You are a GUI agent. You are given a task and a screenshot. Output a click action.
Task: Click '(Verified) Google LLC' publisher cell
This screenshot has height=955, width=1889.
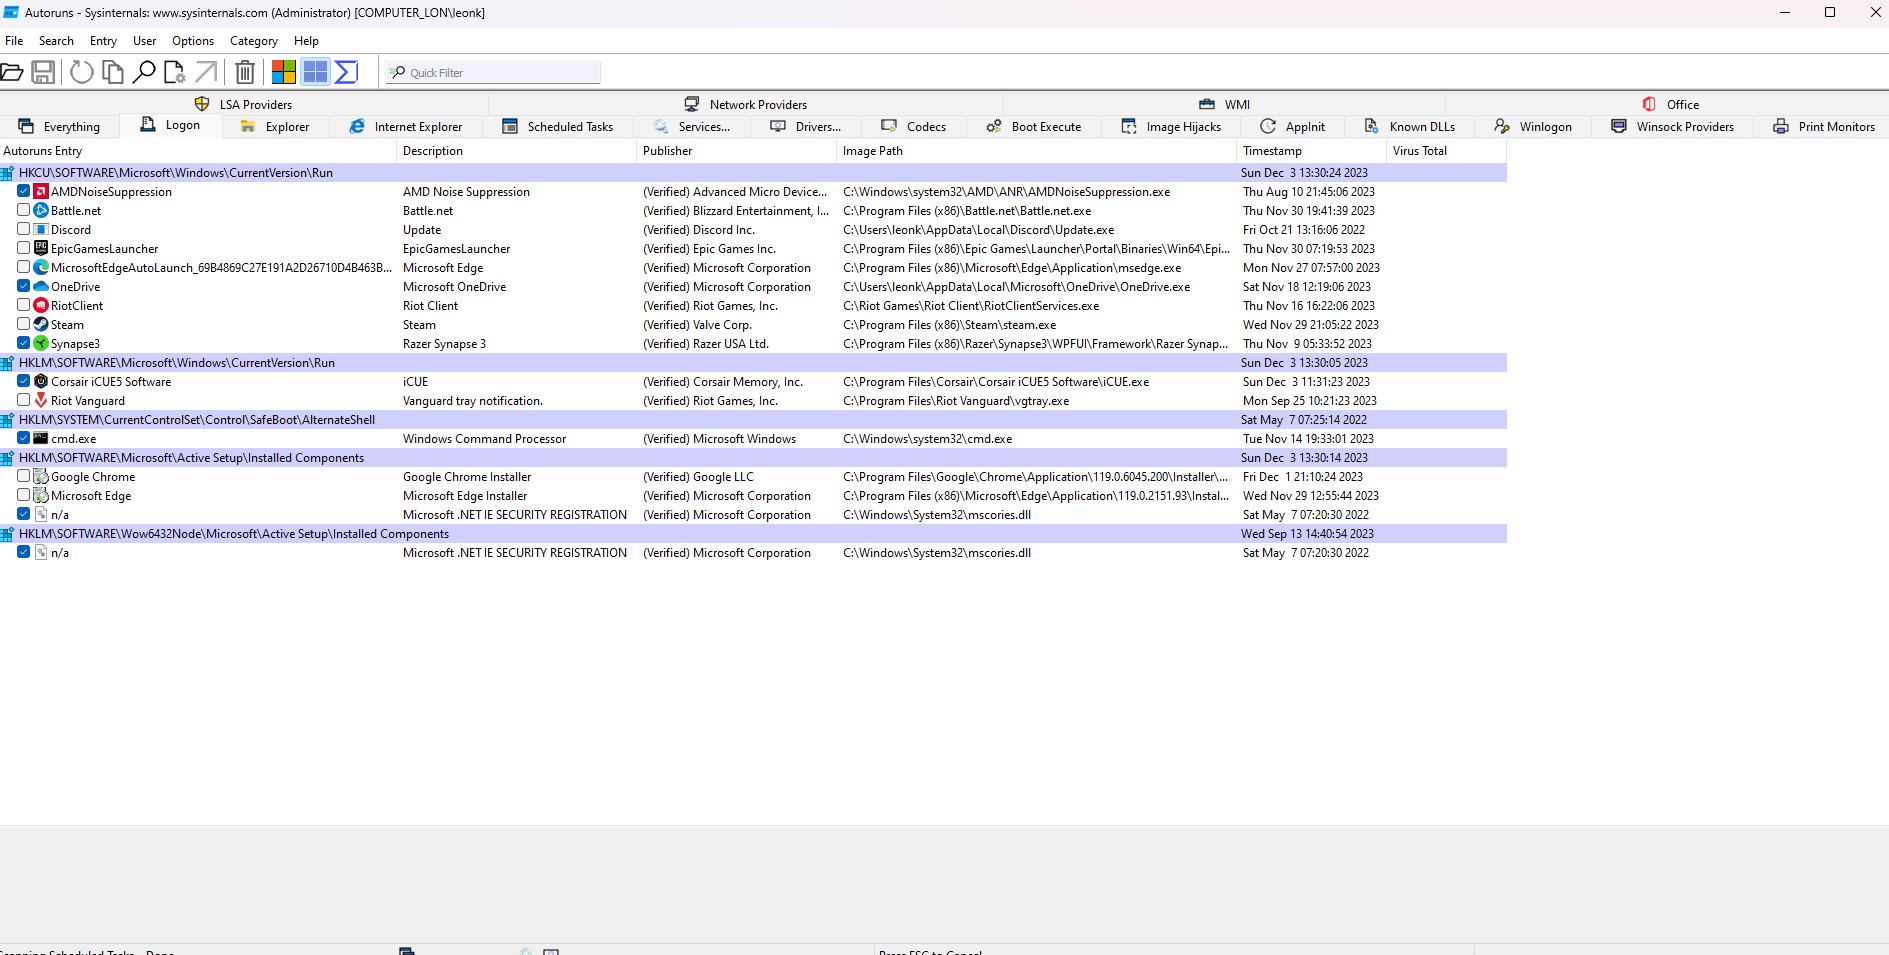pos(698,477)
